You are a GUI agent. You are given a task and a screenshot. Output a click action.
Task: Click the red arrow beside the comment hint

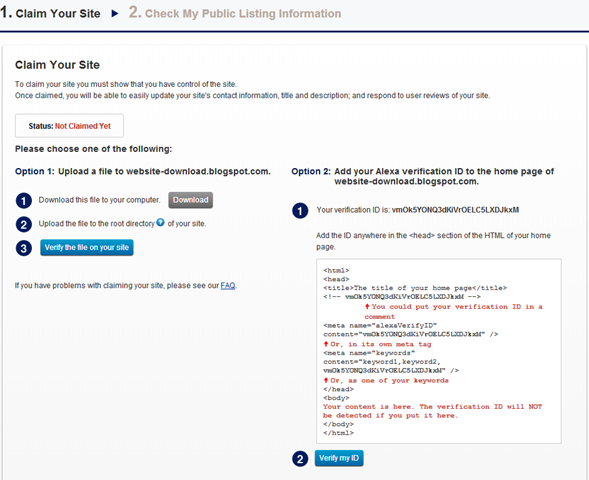pyautogui.click(x=367, y=306)
